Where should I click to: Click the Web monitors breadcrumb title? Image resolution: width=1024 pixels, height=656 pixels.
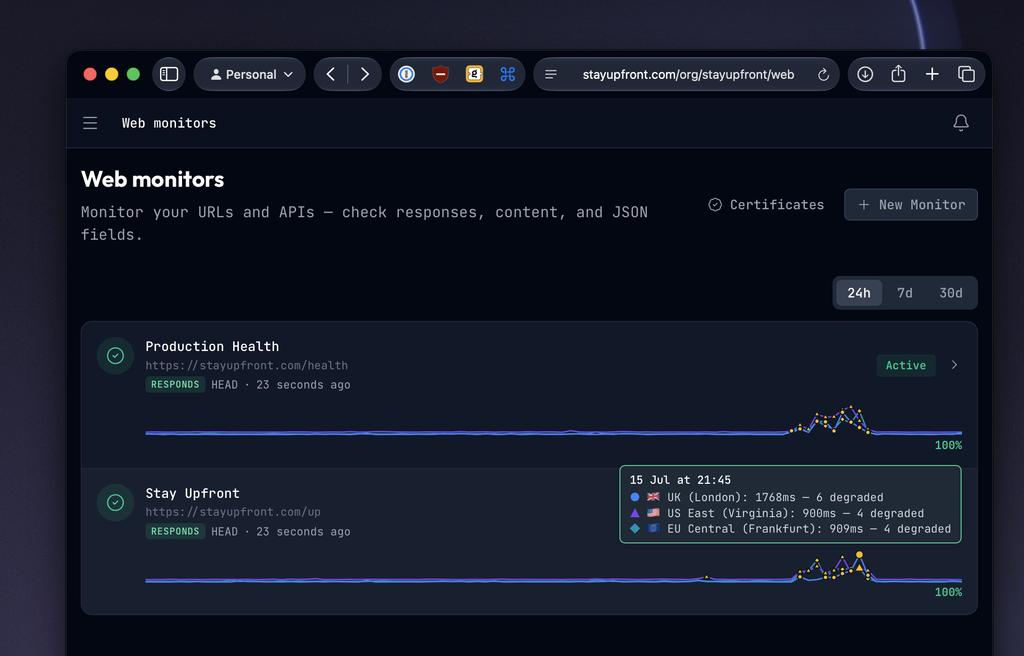click(x=168, y=123)
